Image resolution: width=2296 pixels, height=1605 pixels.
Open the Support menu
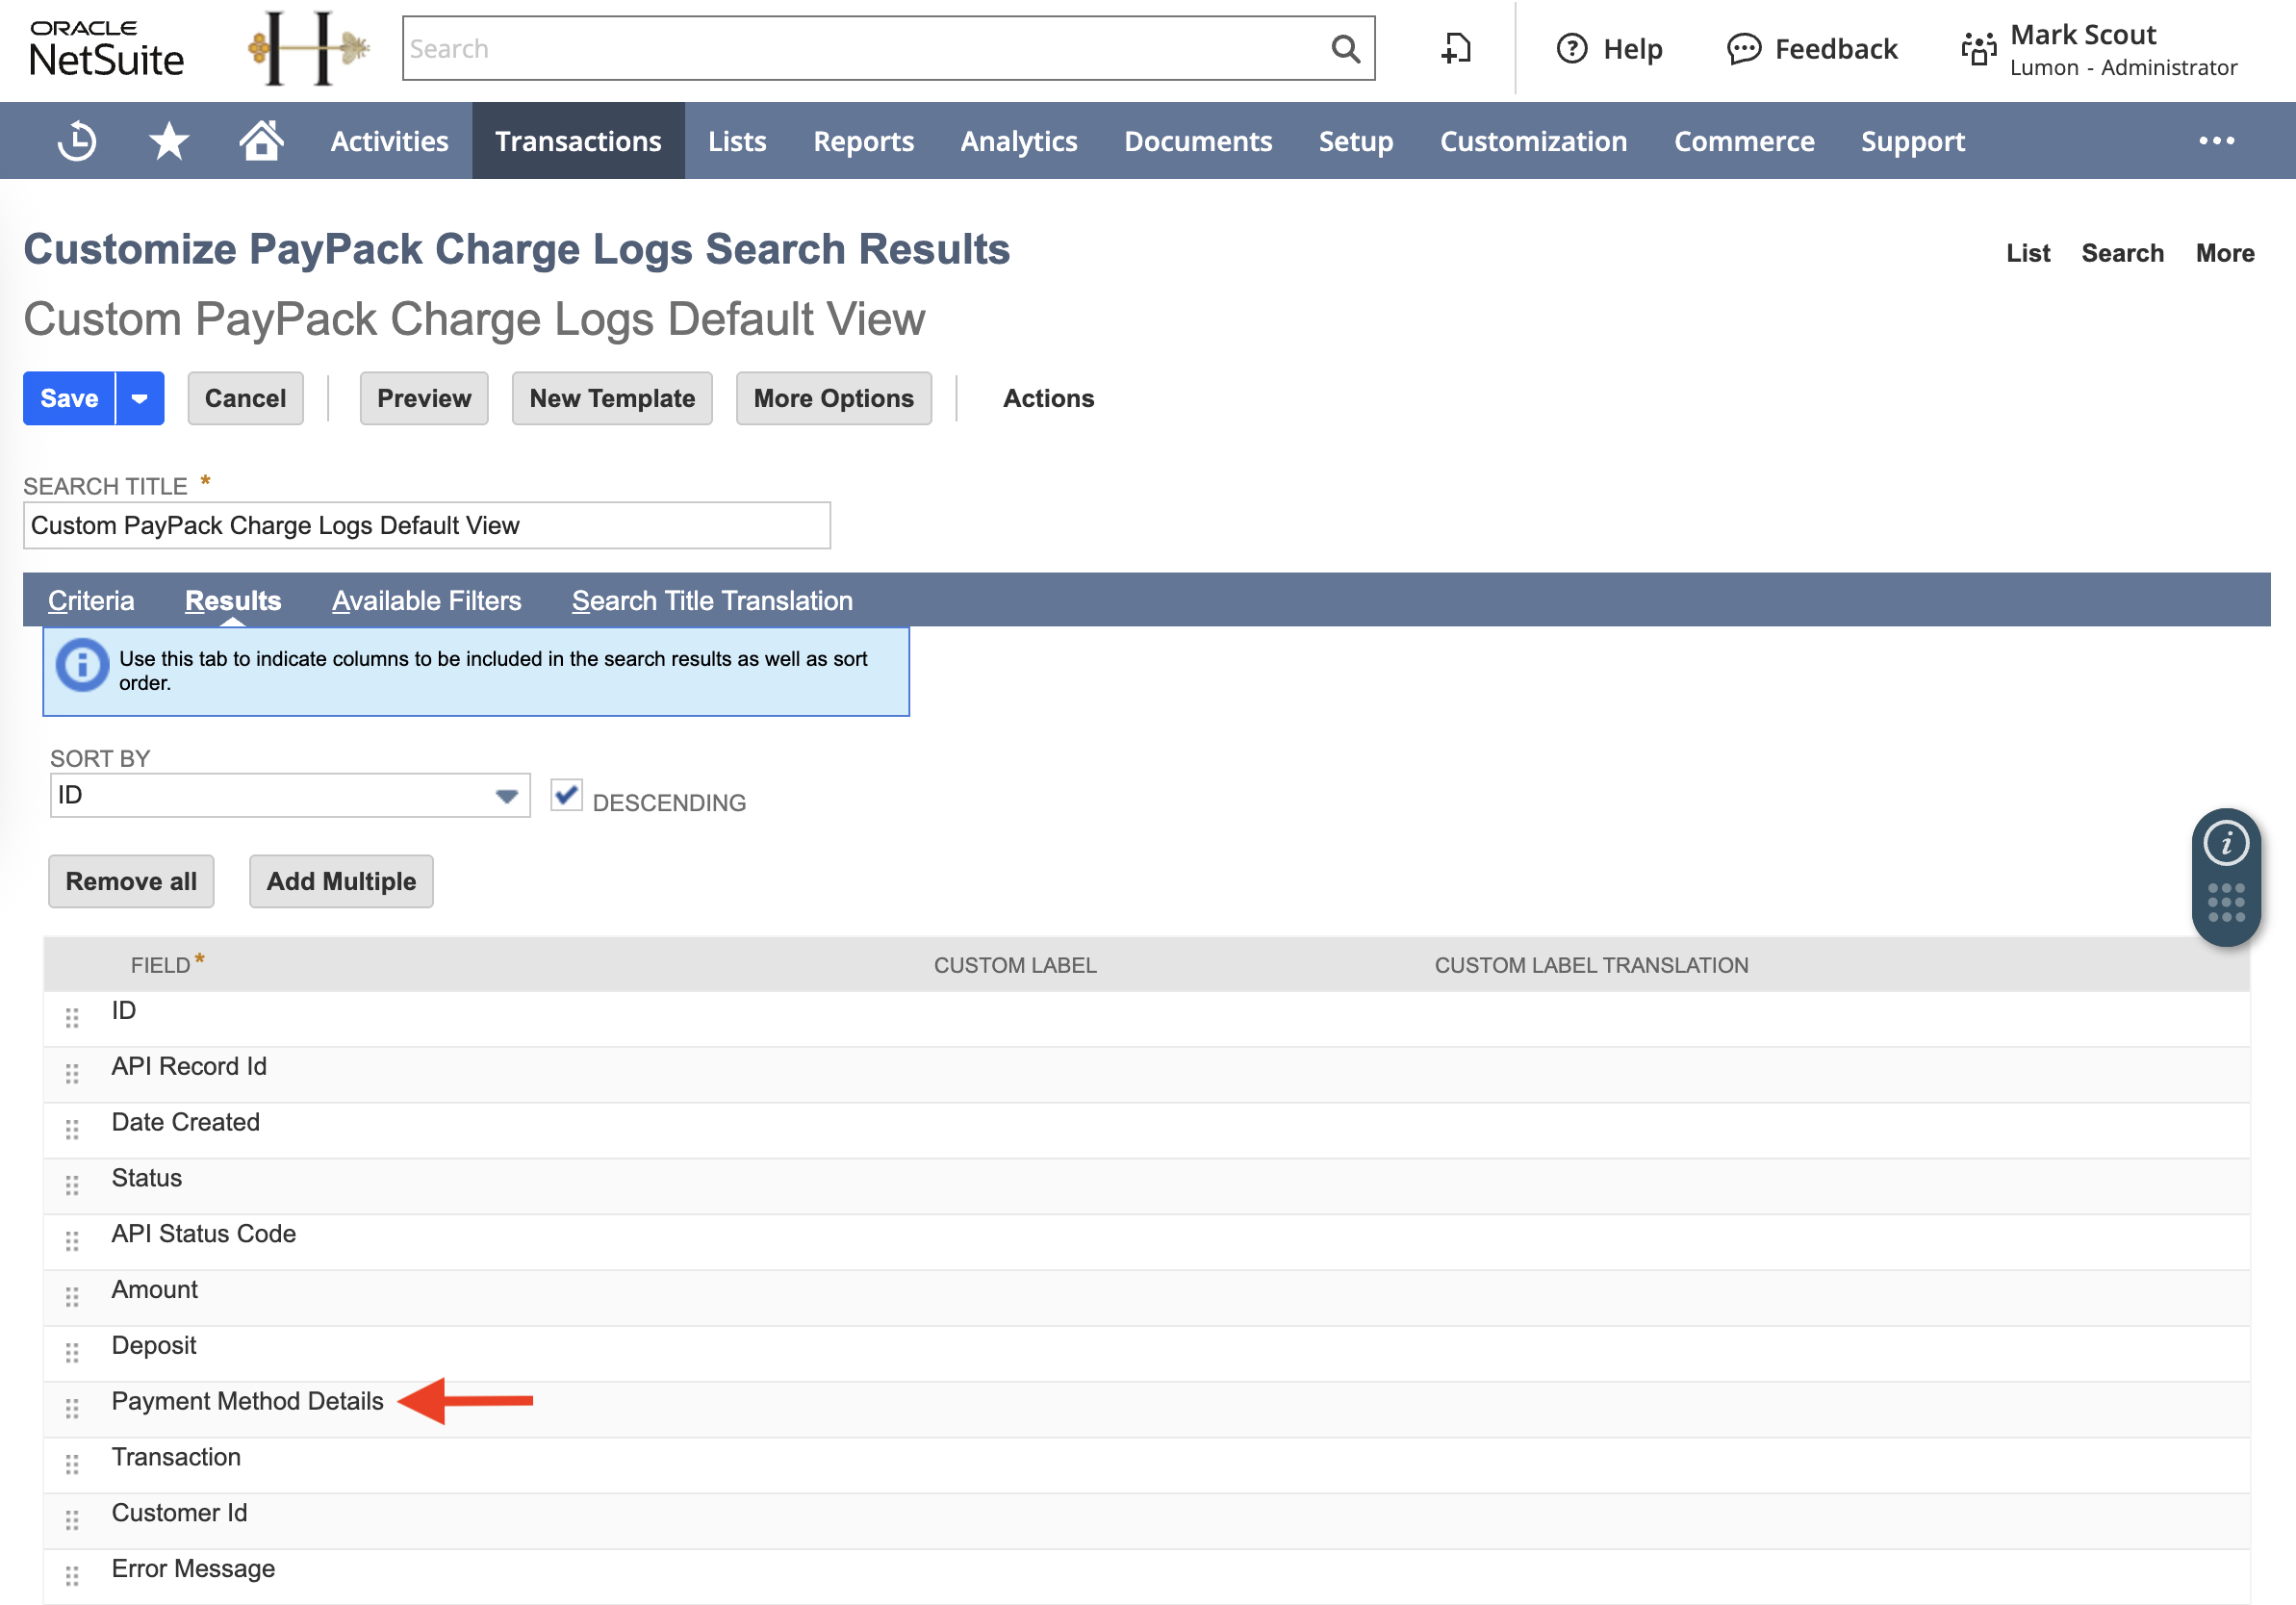(1912, 141)
